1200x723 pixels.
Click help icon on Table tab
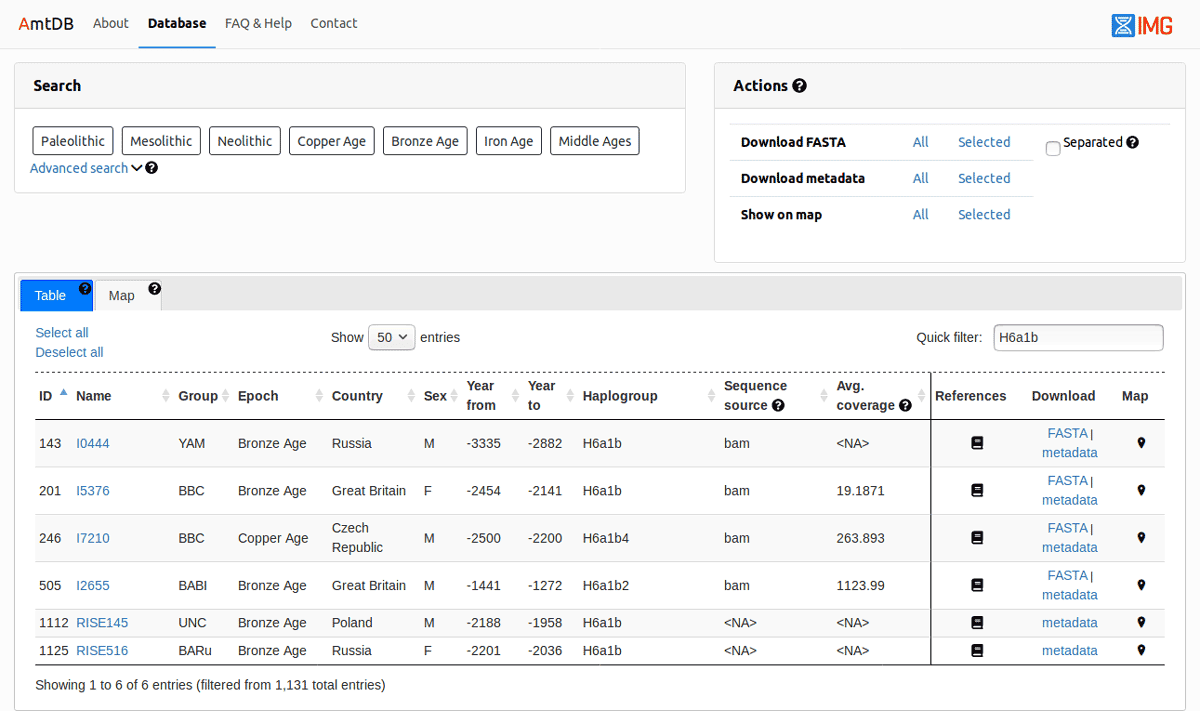(x=85, y=289)
